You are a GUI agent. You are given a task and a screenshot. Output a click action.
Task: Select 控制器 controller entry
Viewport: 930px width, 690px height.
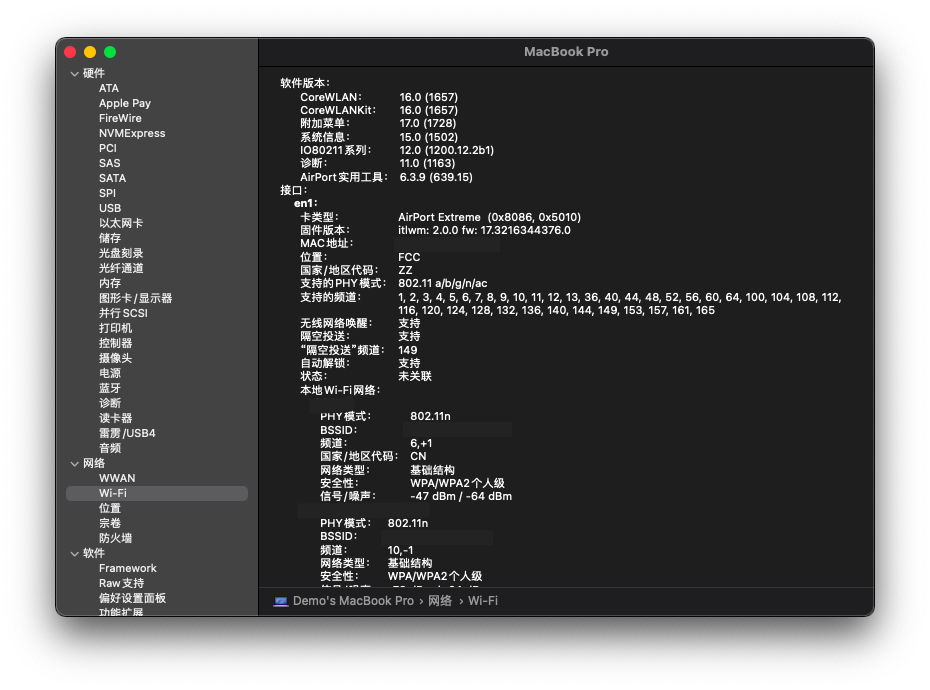point(115,343)
